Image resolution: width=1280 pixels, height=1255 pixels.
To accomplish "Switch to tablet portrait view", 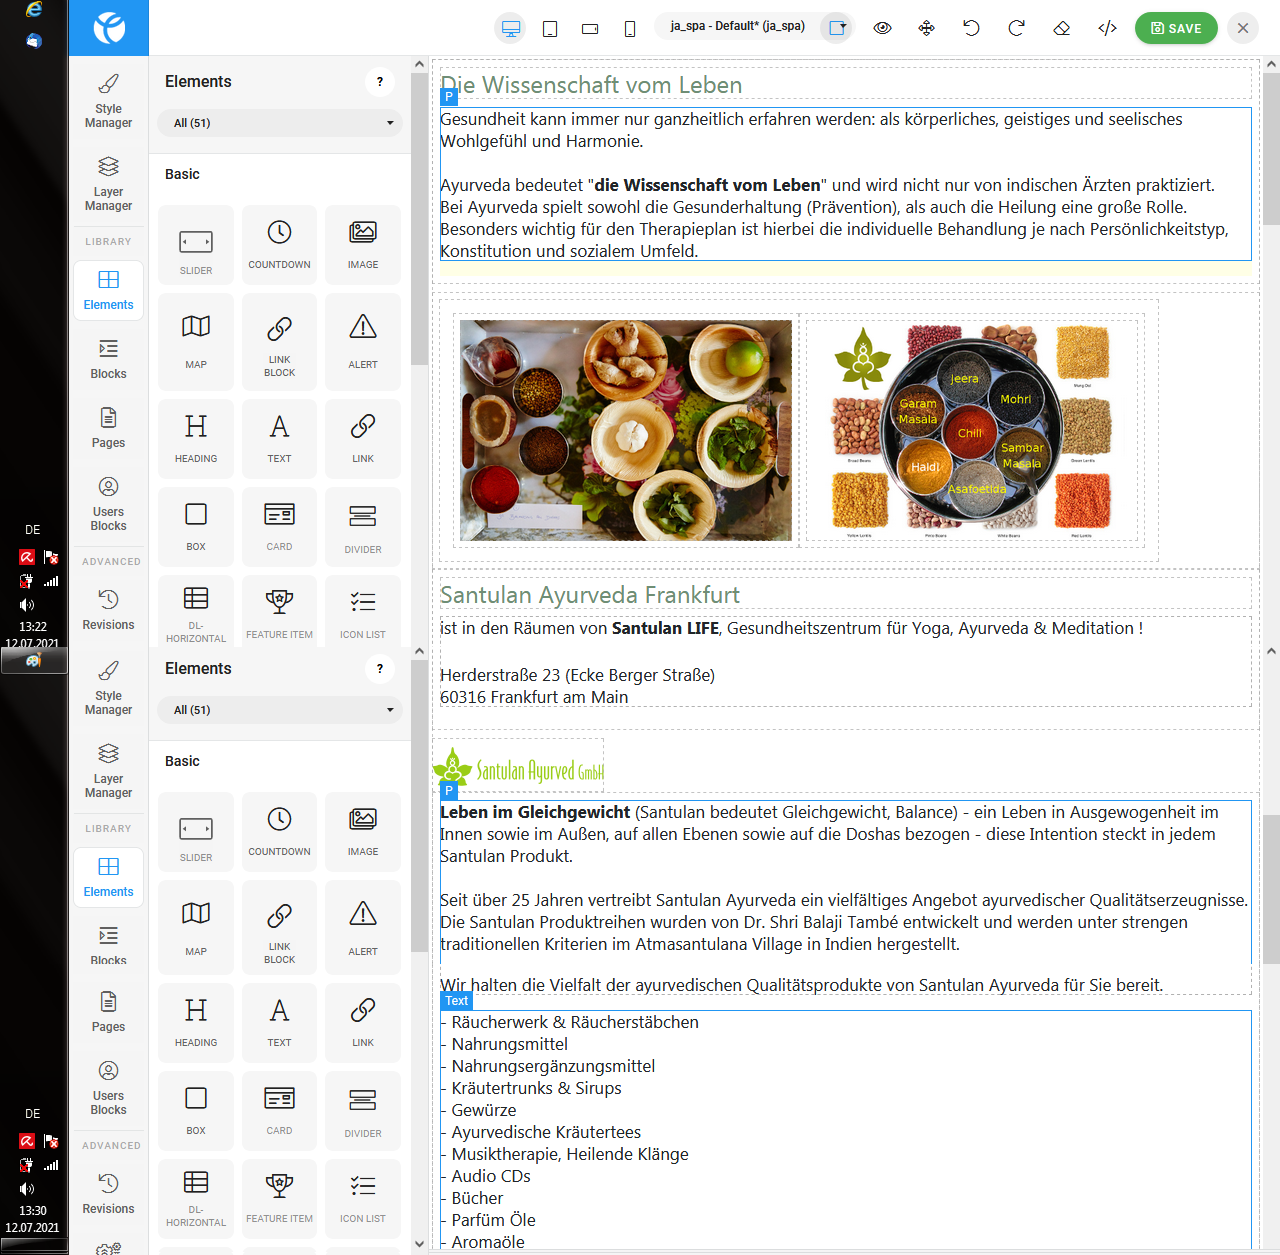I will click(x=550, y=28).
